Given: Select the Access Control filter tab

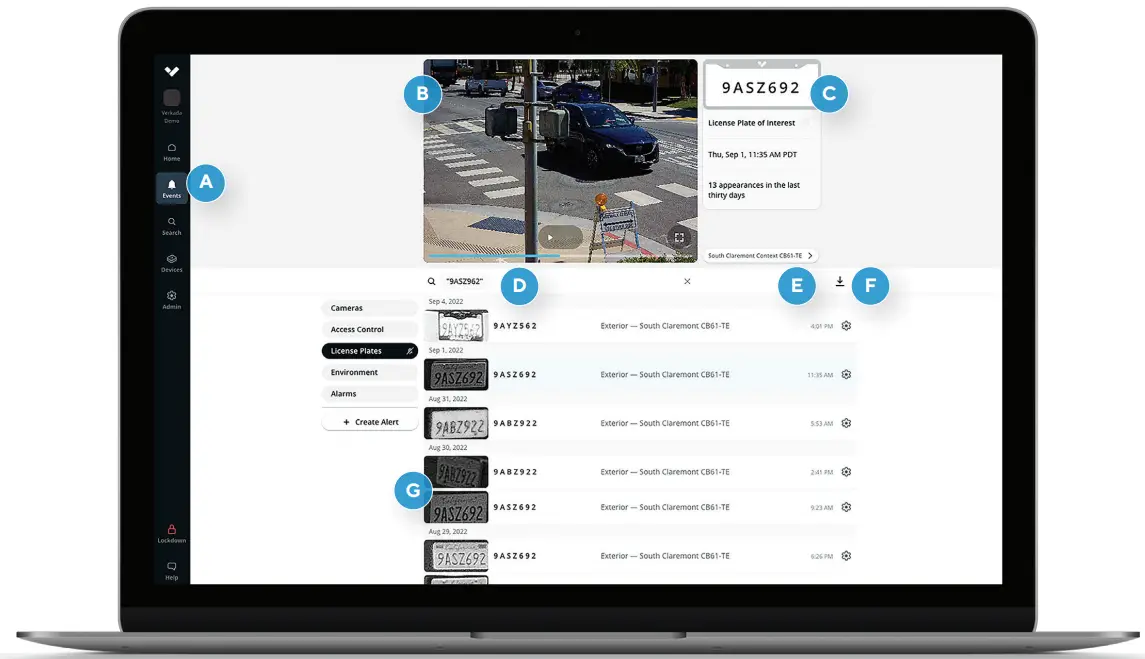Looking at the screenshot, I should tap(369, 329).
